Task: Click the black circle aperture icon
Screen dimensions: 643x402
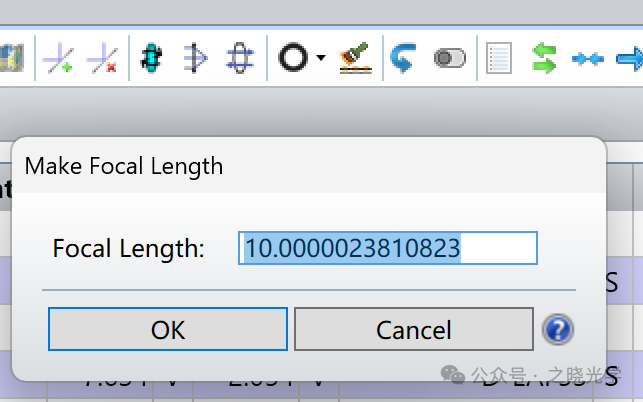Action: [292, 58]
